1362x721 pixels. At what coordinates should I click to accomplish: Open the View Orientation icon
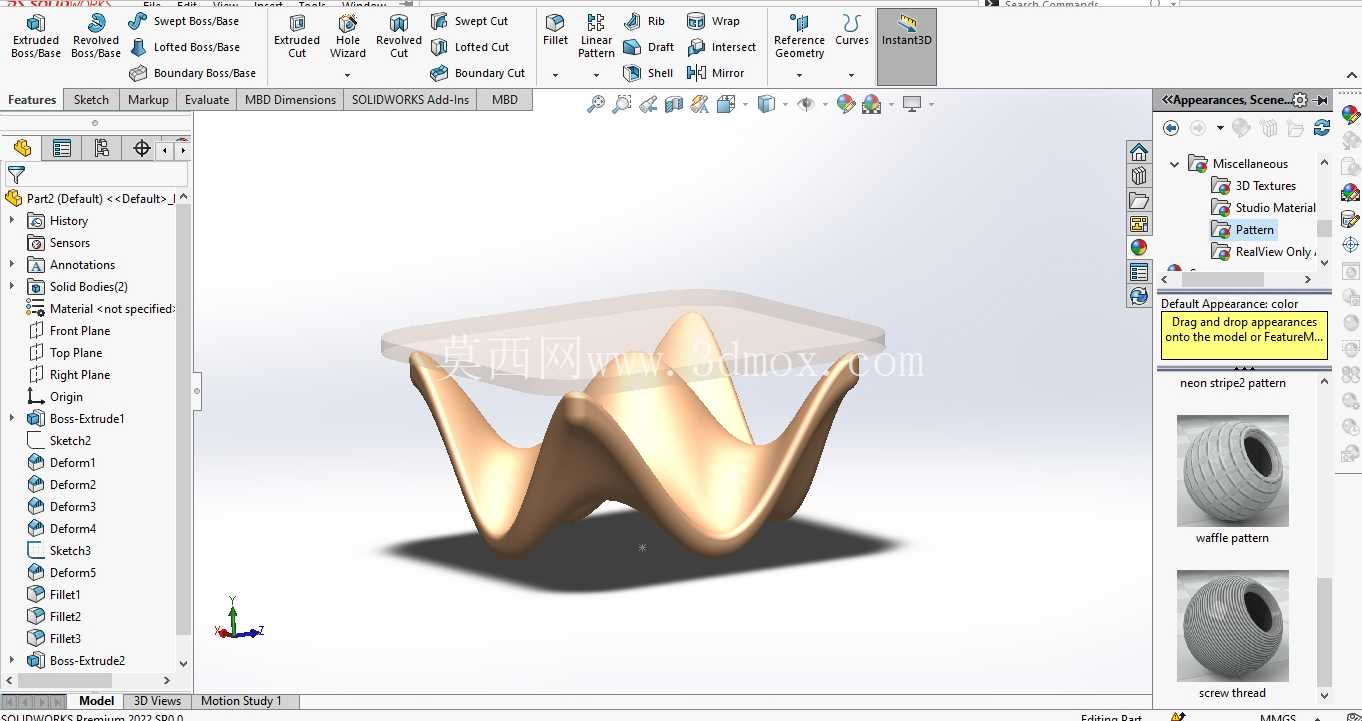727,104
